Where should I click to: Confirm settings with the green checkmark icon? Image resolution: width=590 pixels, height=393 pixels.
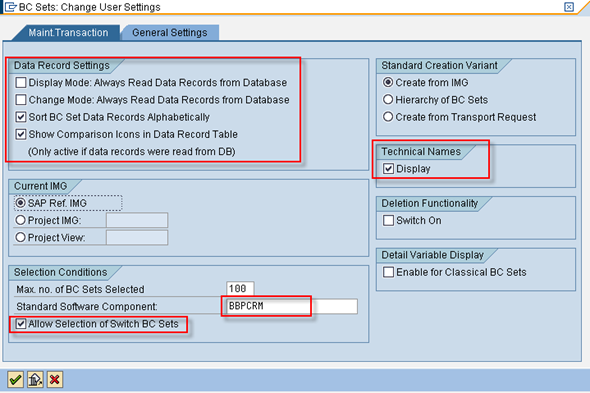(x=15, y=379)
